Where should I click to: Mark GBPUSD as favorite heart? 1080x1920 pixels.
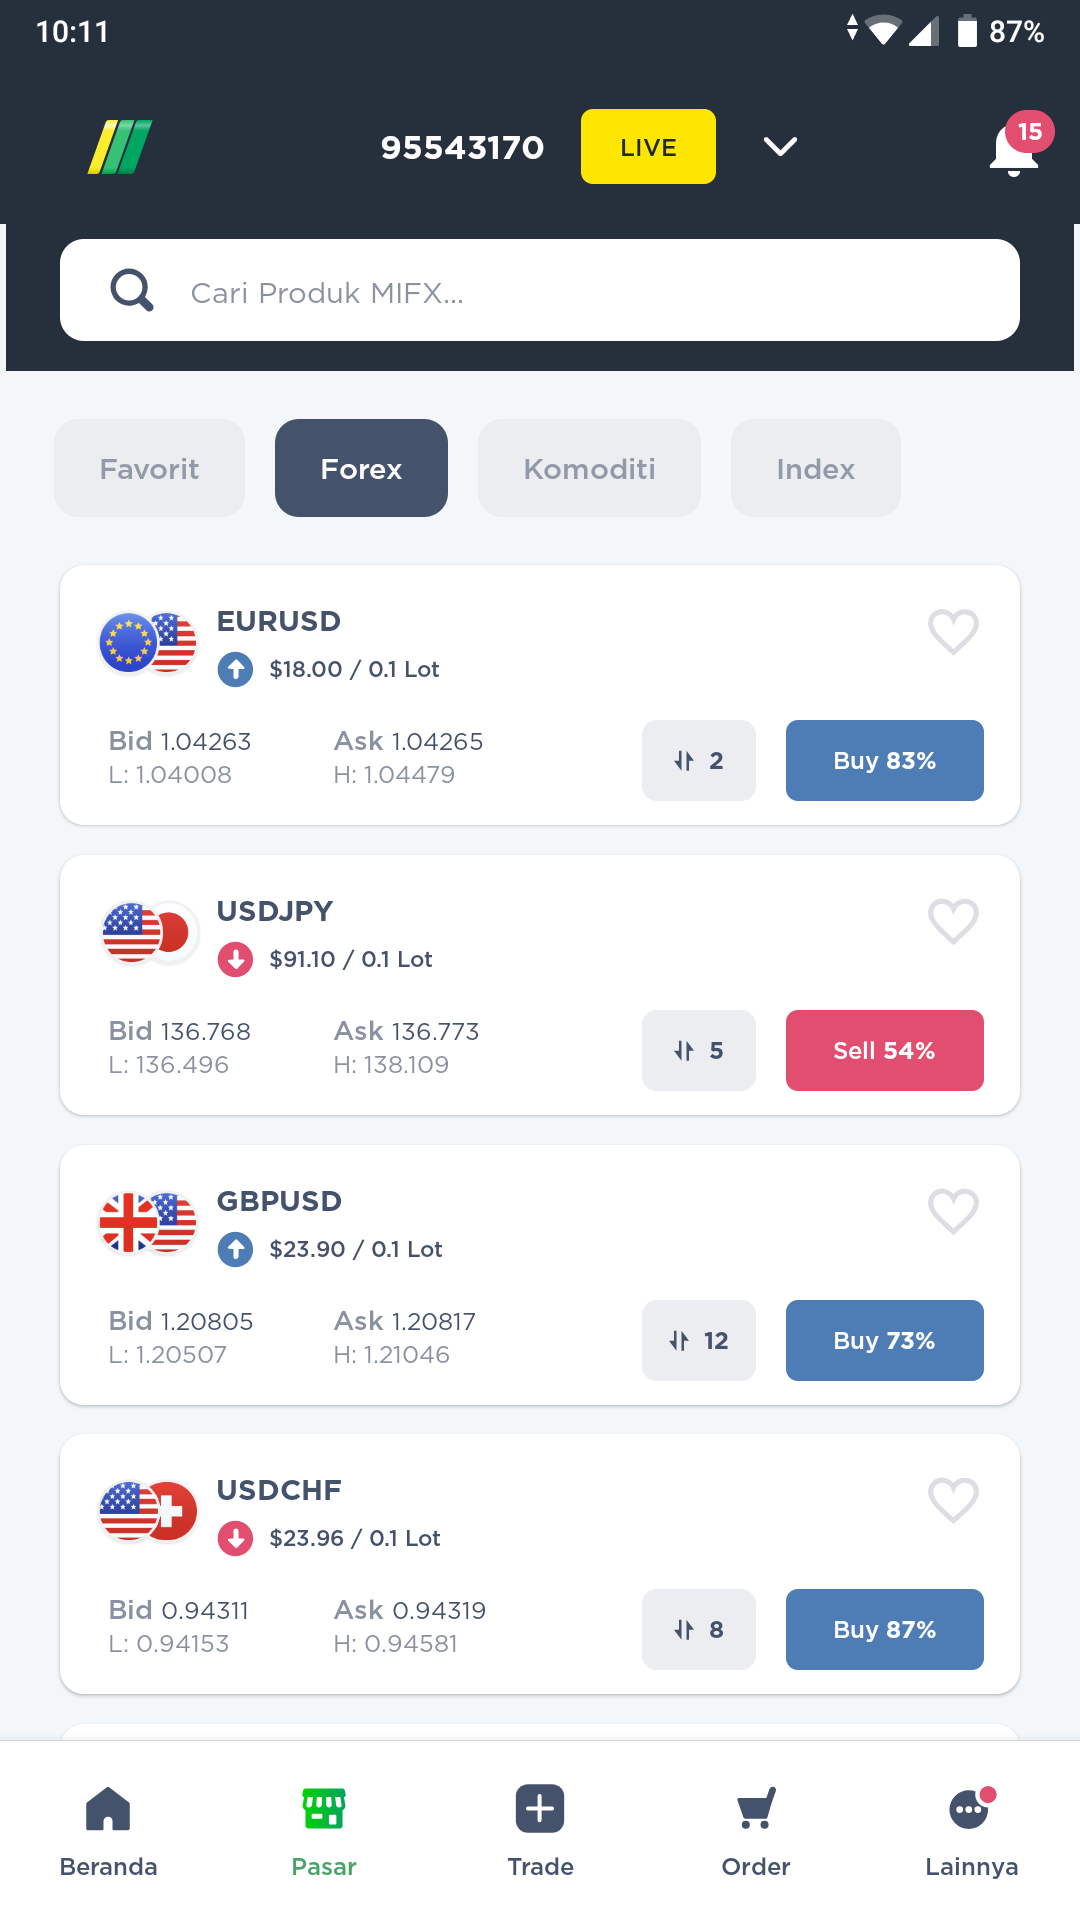[953, 1212]
